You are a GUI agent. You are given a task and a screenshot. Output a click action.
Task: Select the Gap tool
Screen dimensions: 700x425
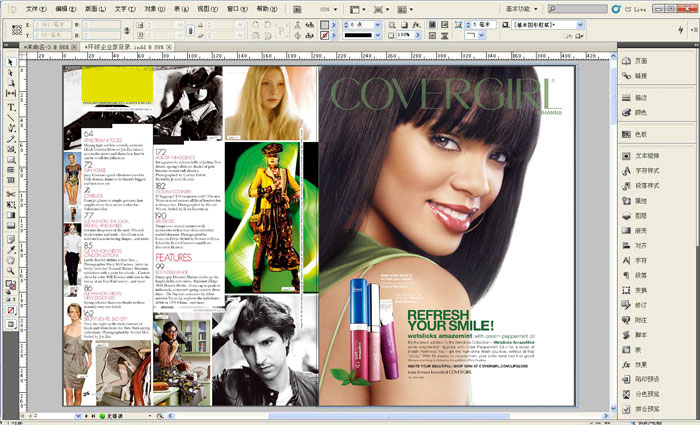(10, 93)
